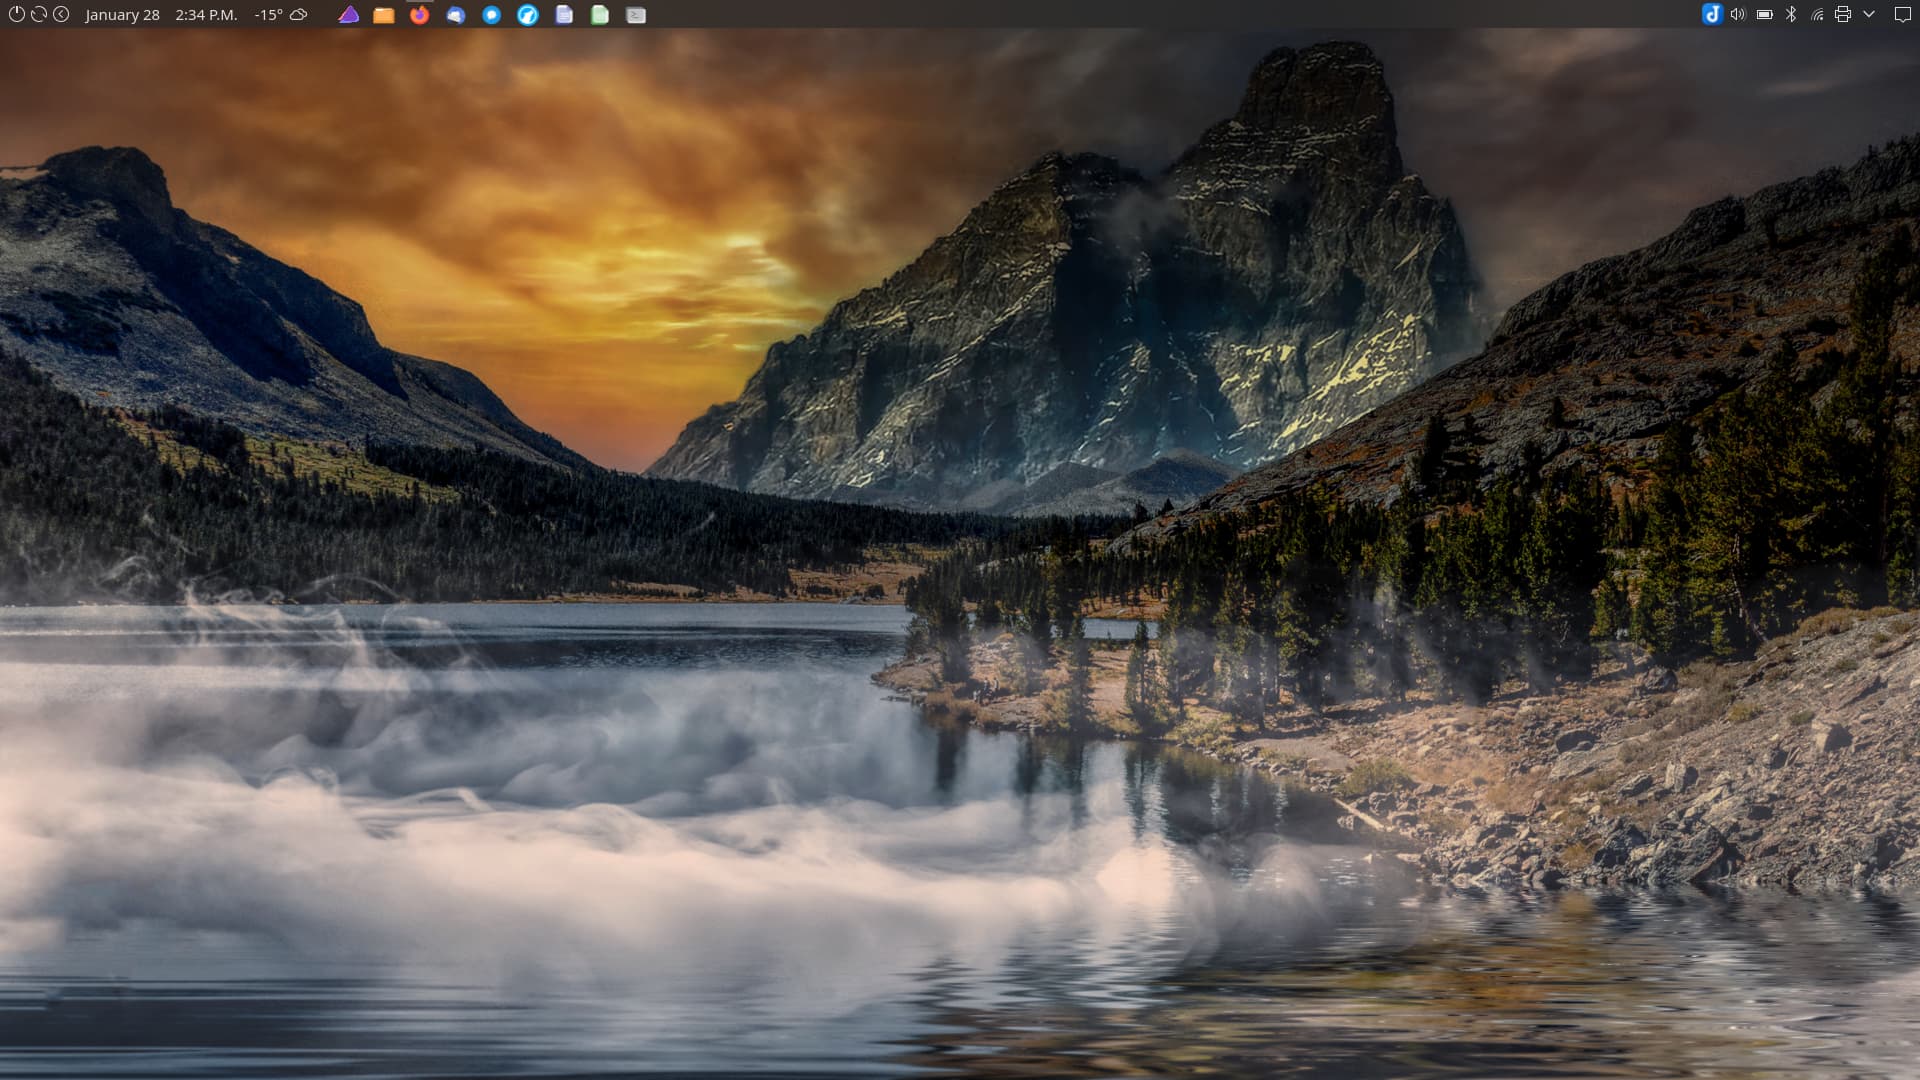Click the 2:34 P.M. clock
The height and width of the screenshot is (1080, 1920).
[206, 15]
